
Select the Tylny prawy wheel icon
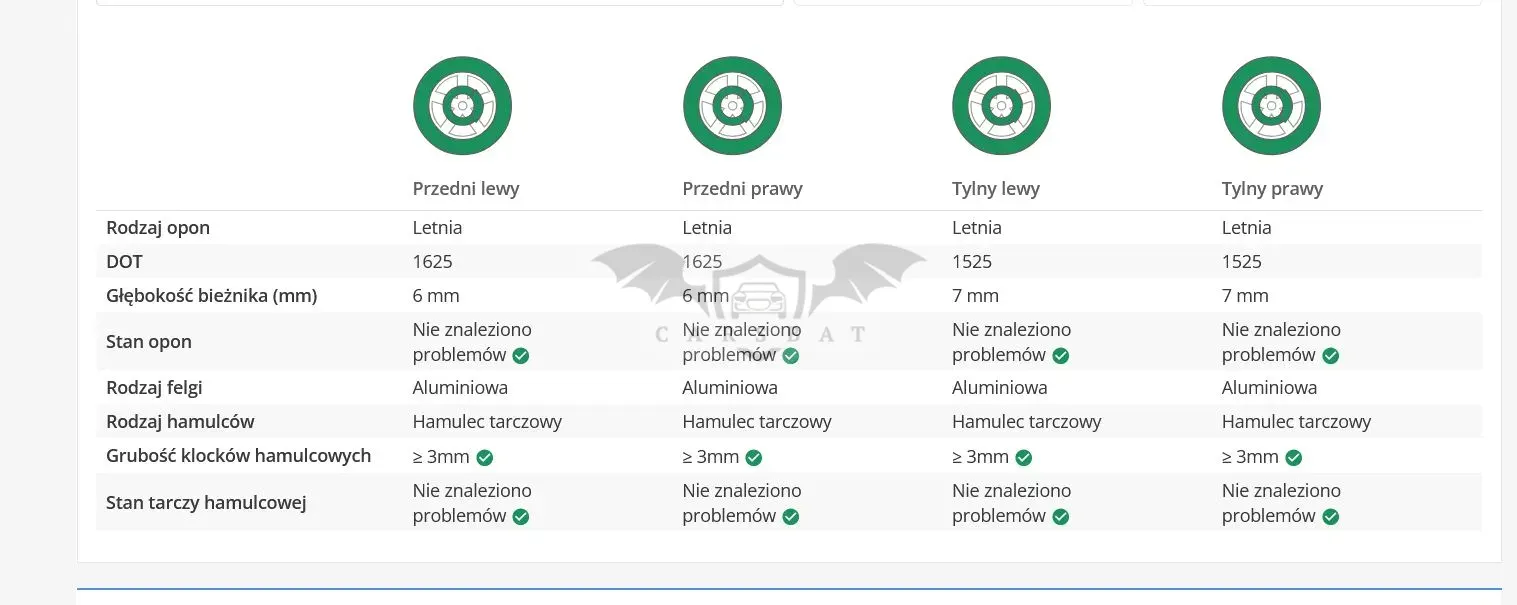click(1271, 106)
